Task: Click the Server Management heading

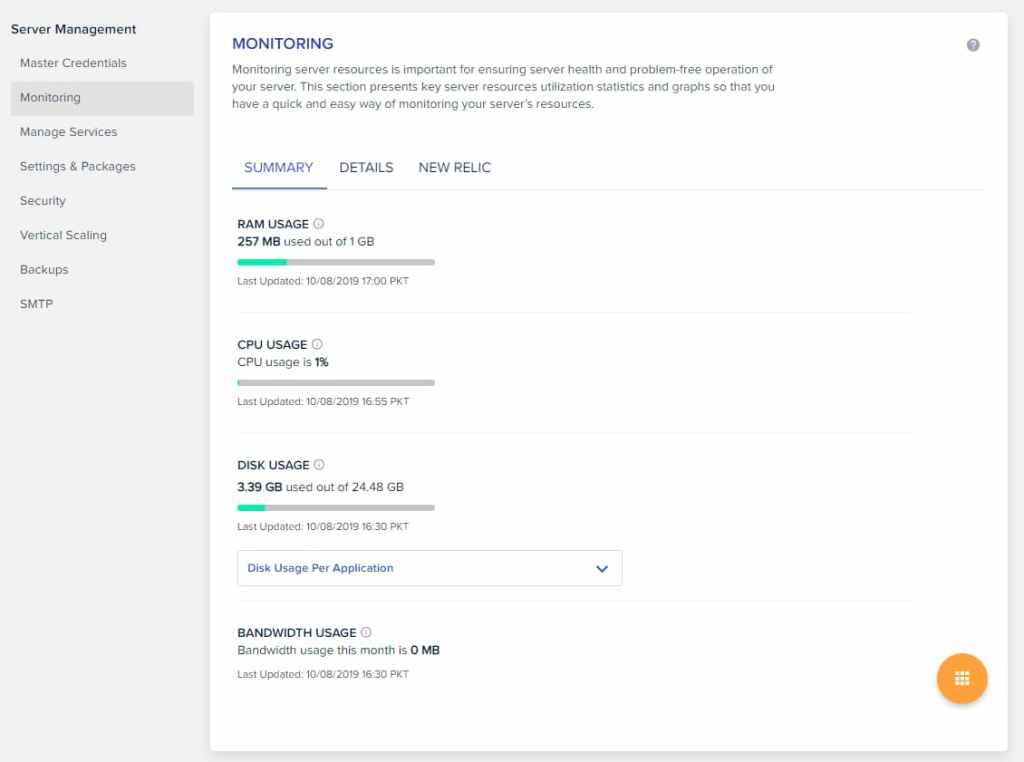Action: (x=73, y=29)
